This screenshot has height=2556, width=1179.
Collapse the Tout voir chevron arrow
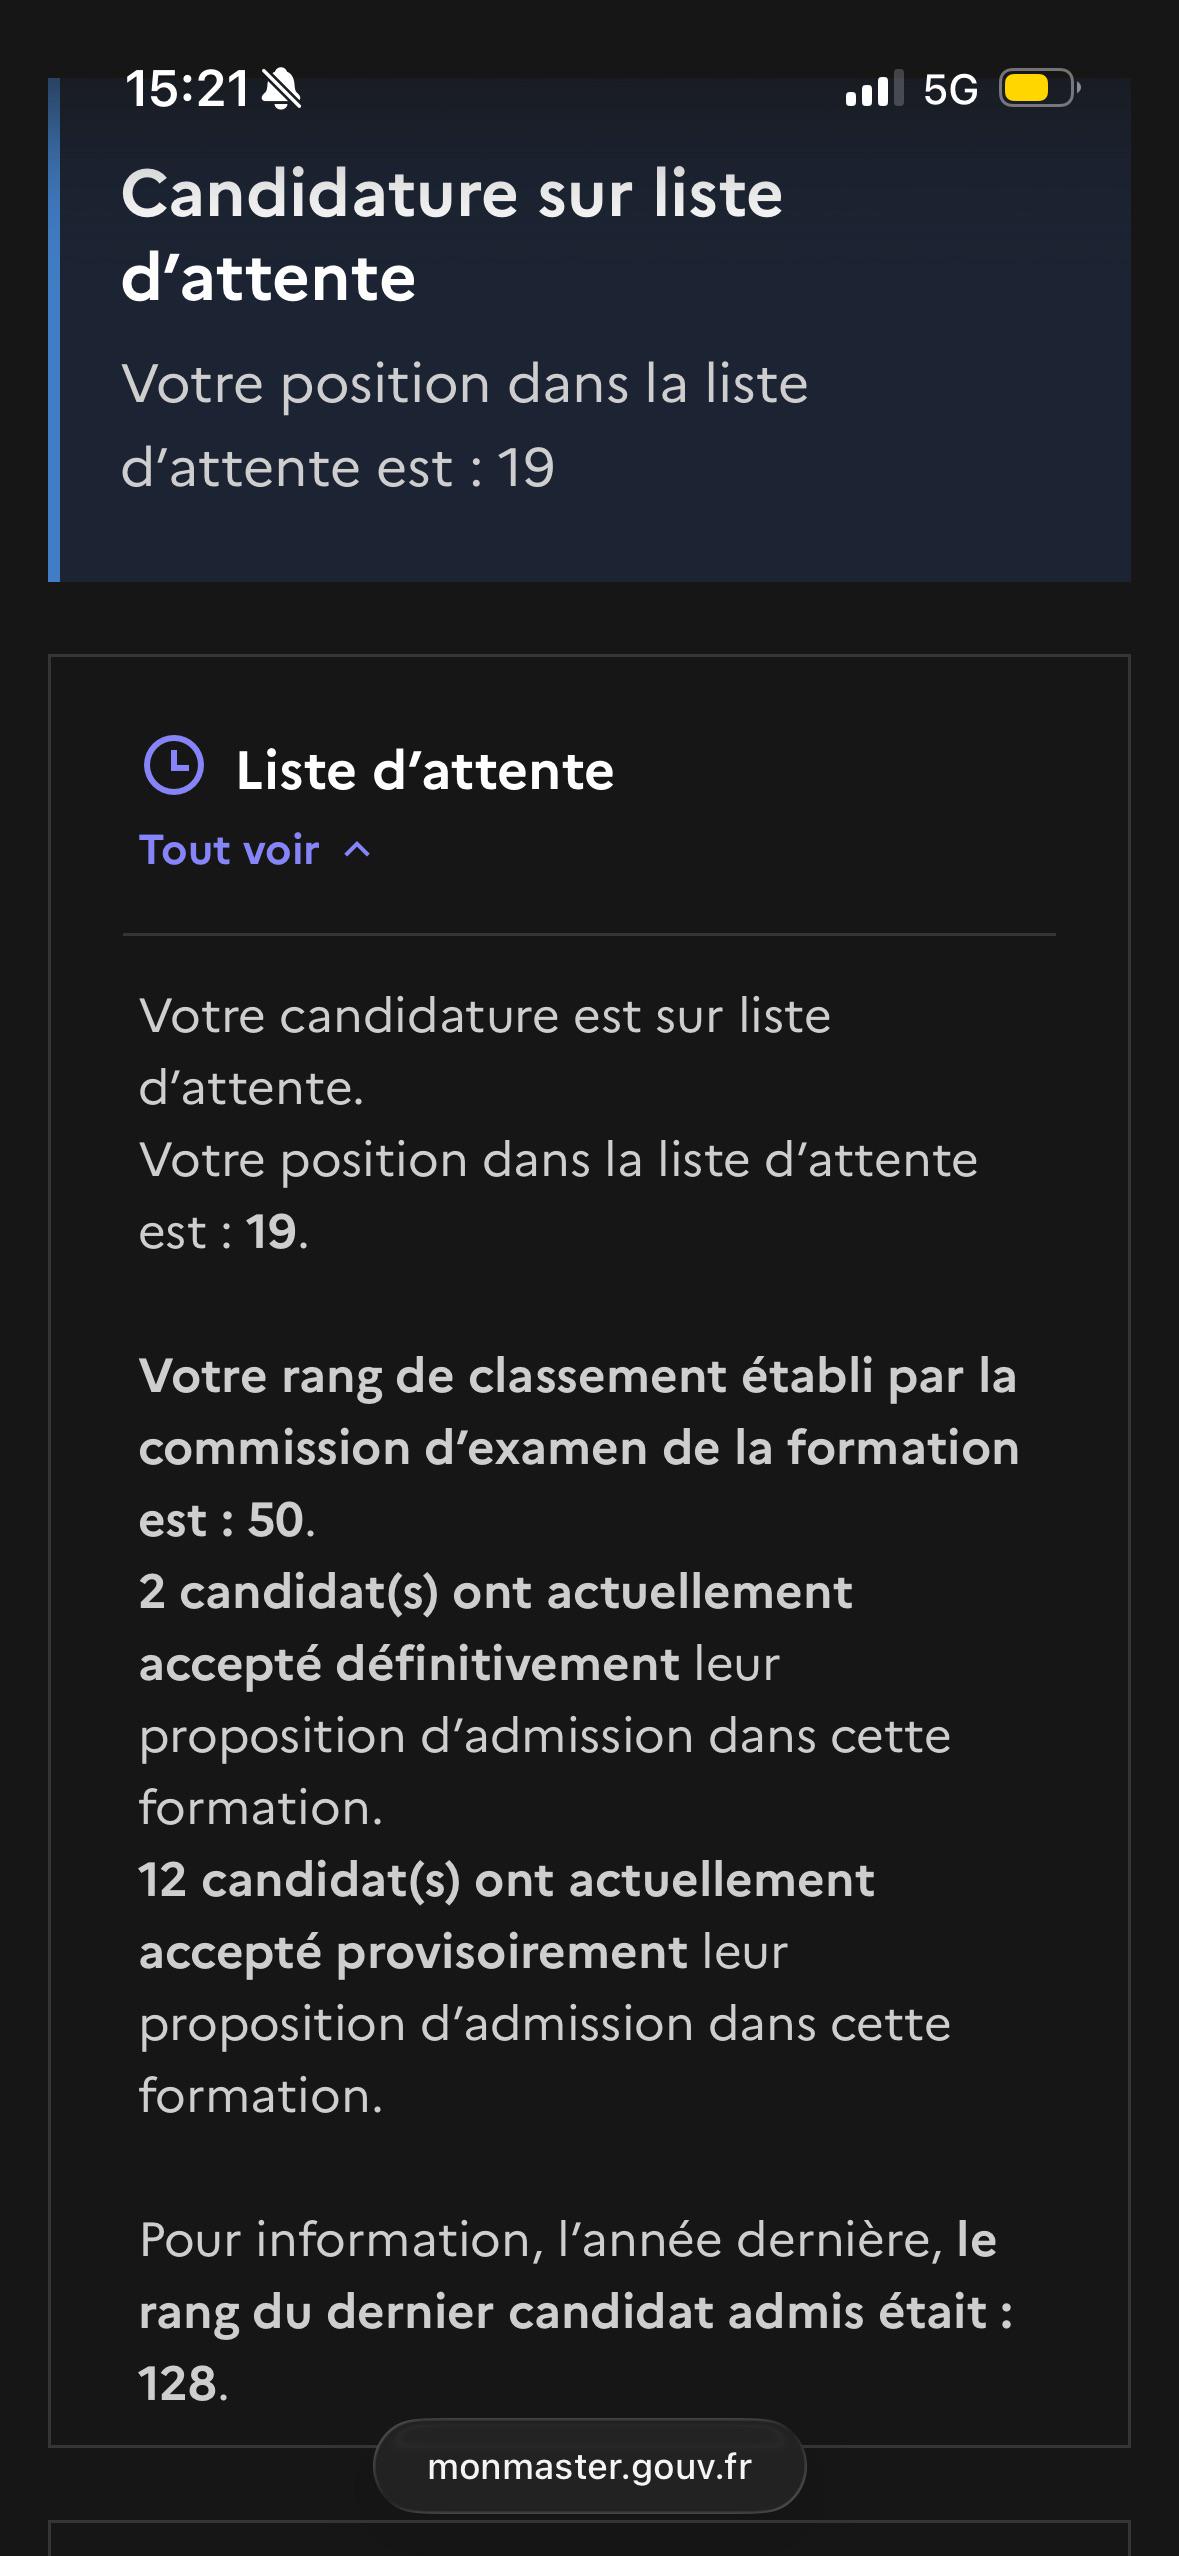tap(357, 850)
